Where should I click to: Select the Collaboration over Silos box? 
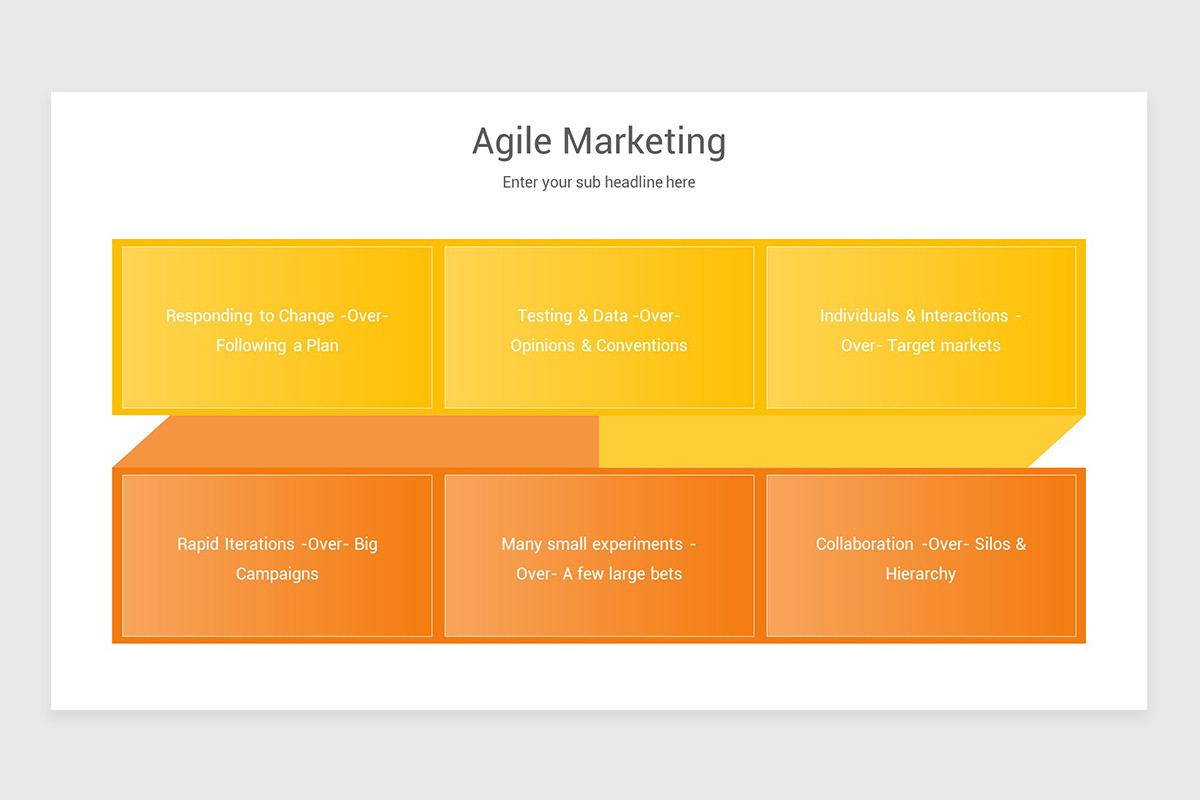921,556
